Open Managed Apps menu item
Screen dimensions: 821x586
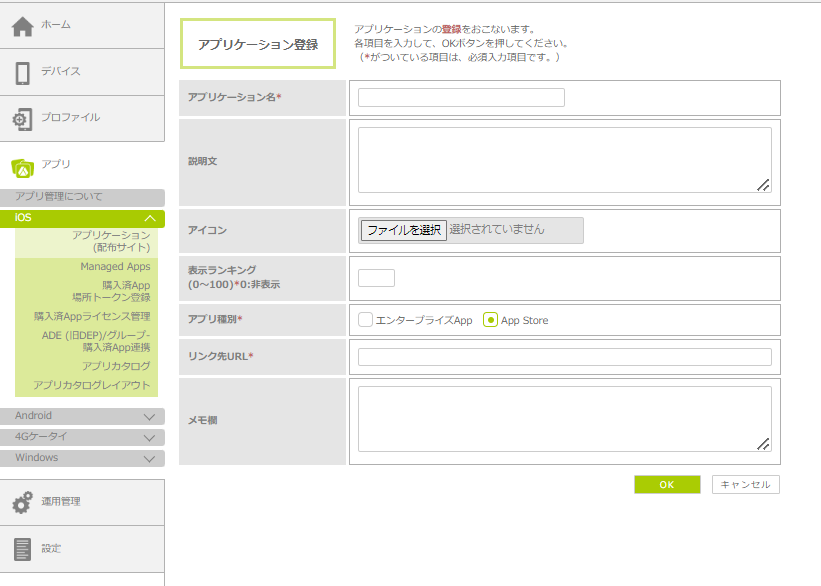[115, 267]
